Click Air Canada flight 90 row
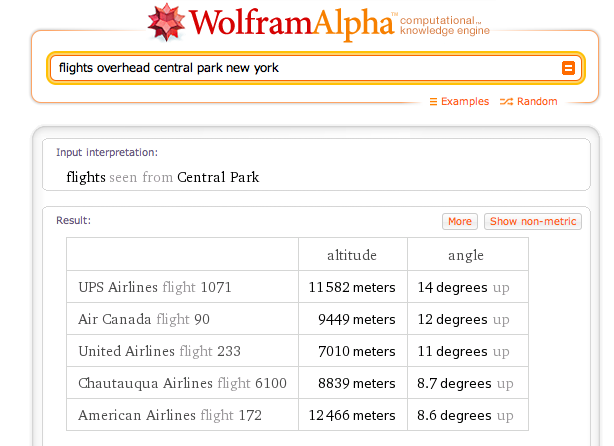 298,319
